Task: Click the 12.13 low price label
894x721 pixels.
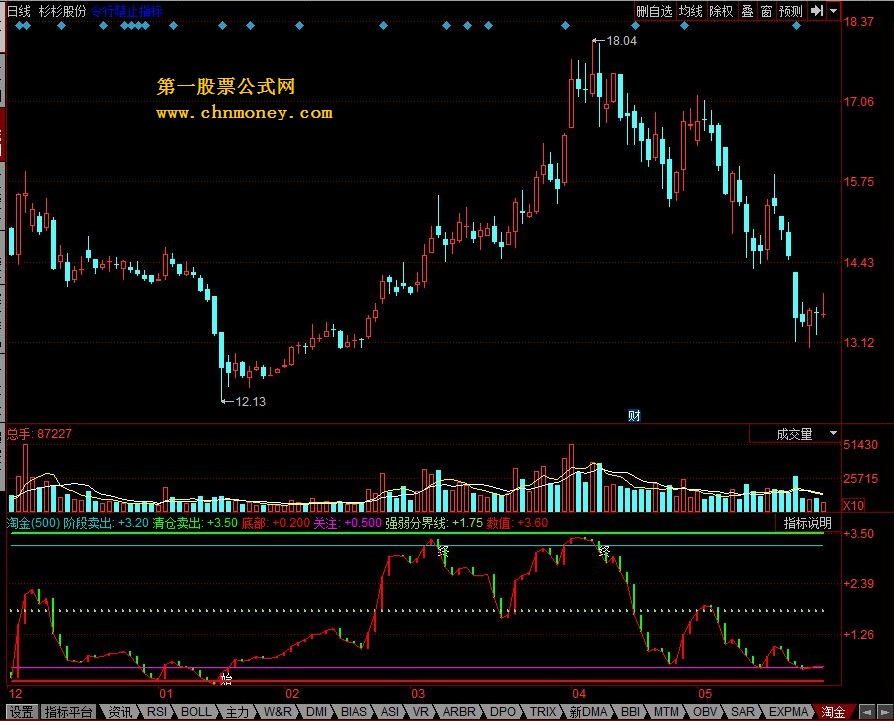Action: [x=250, y=401]
